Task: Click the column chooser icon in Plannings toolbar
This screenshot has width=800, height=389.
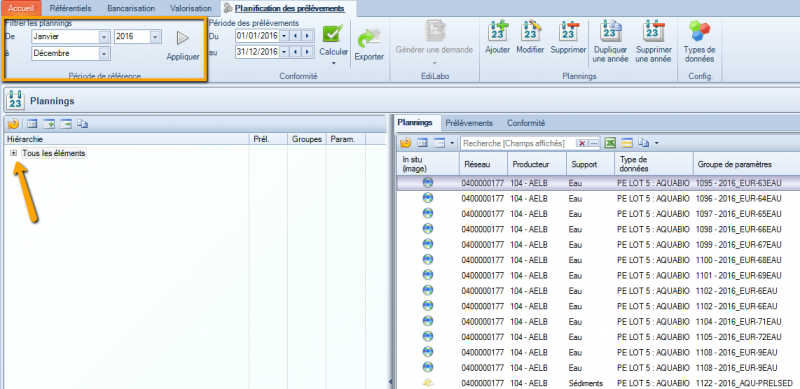Action: pos(422,143)
